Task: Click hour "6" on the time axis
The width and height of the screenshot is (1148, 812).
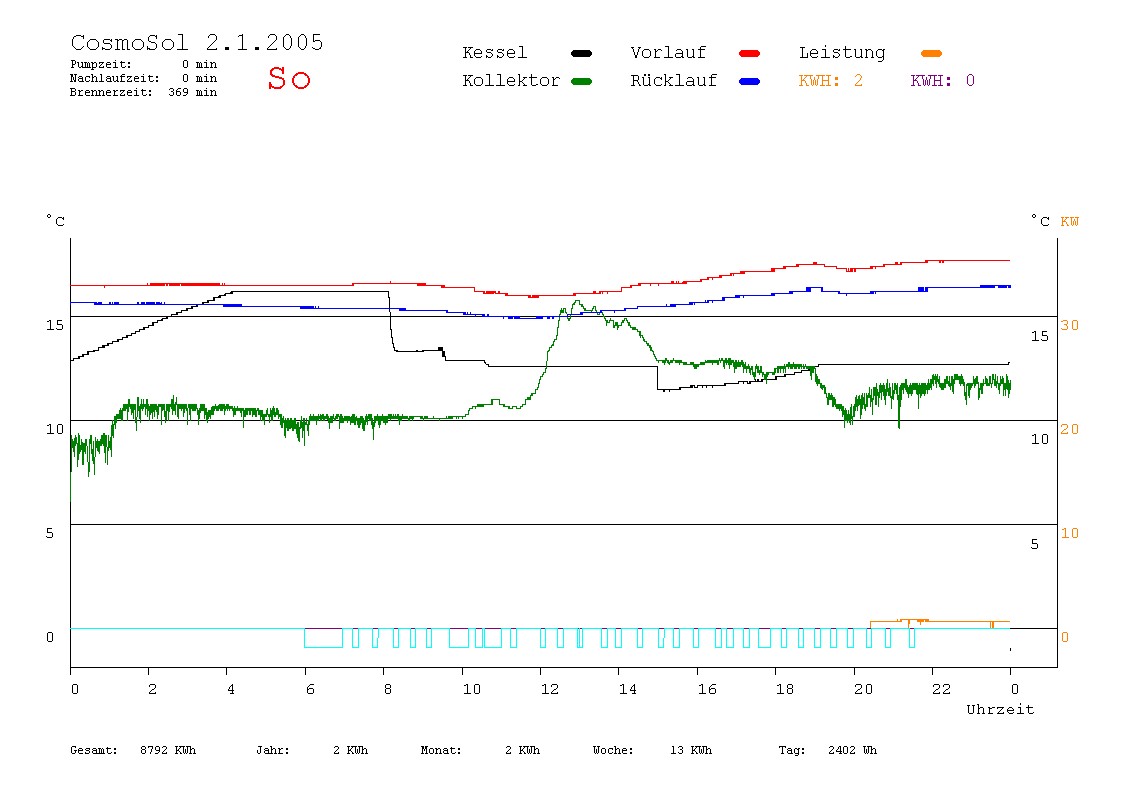Action: click(x=310, y=689)
